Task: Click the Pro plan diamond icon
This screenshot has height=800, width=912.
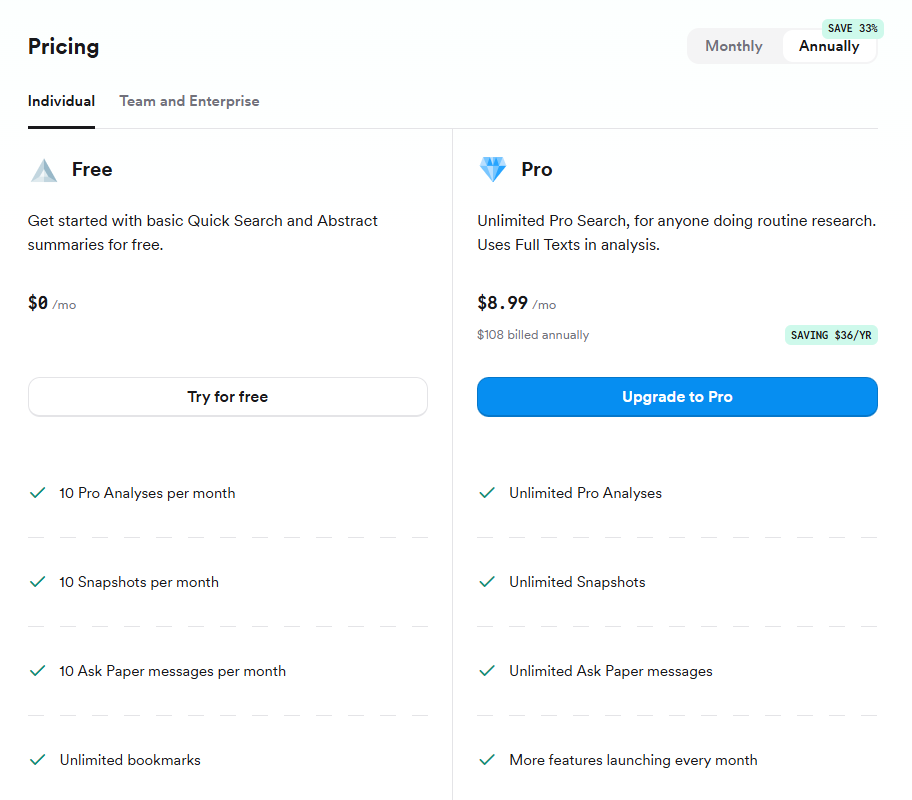Action: pos(493,169)
